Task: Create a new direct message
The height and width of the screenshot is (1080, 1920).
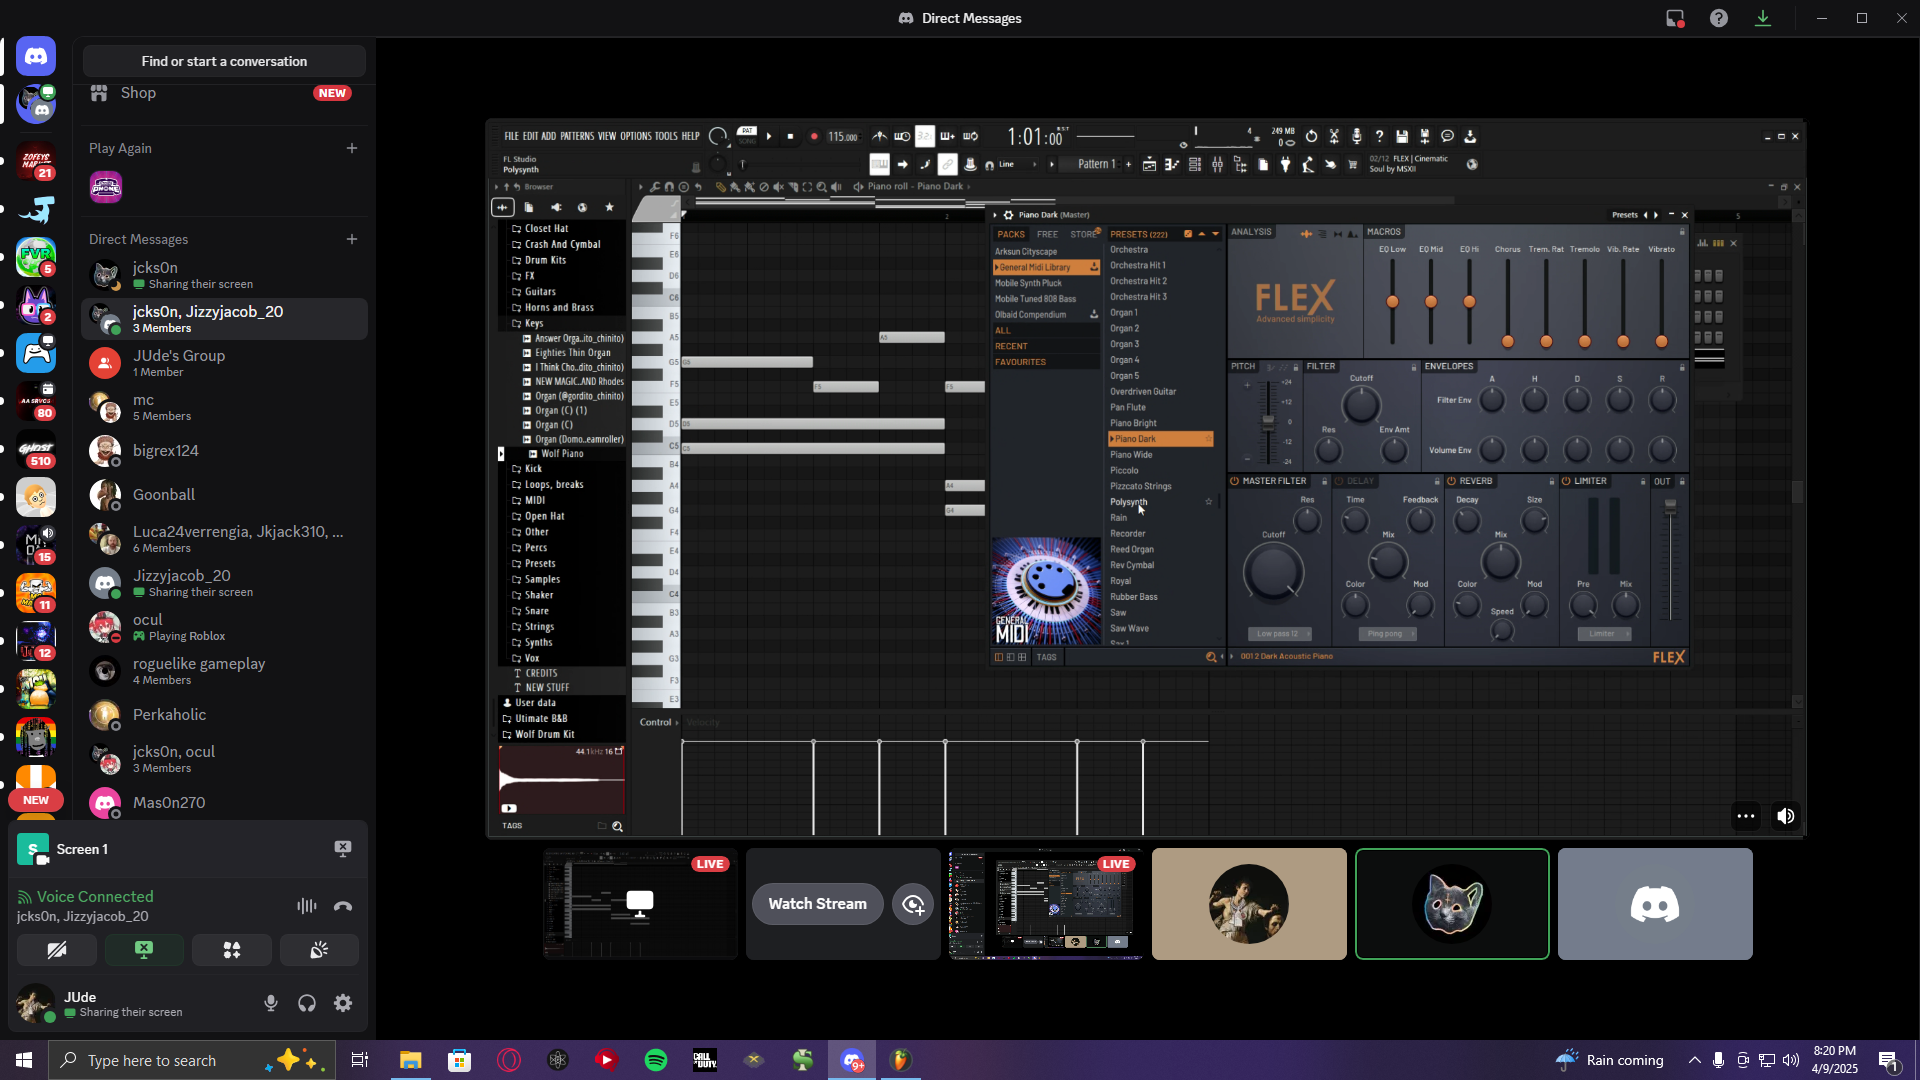Action: tap(351, 239)
